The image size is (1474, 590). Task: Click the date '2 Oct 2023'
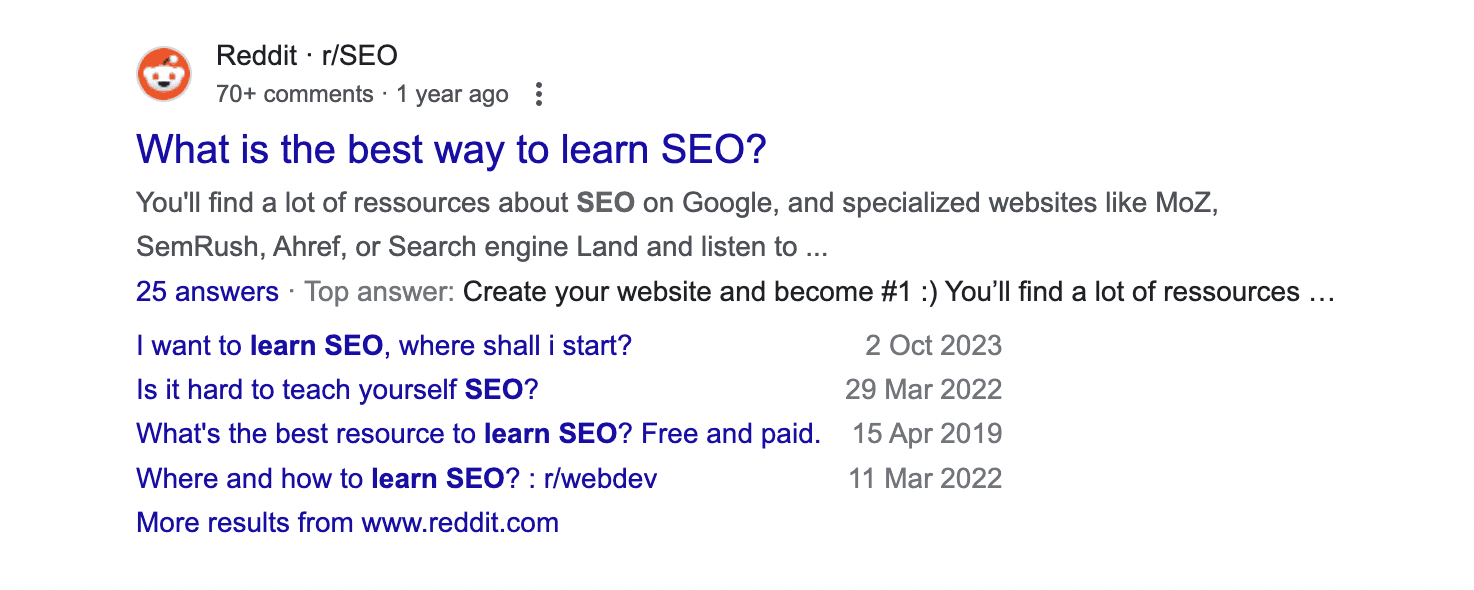(932, 345)
